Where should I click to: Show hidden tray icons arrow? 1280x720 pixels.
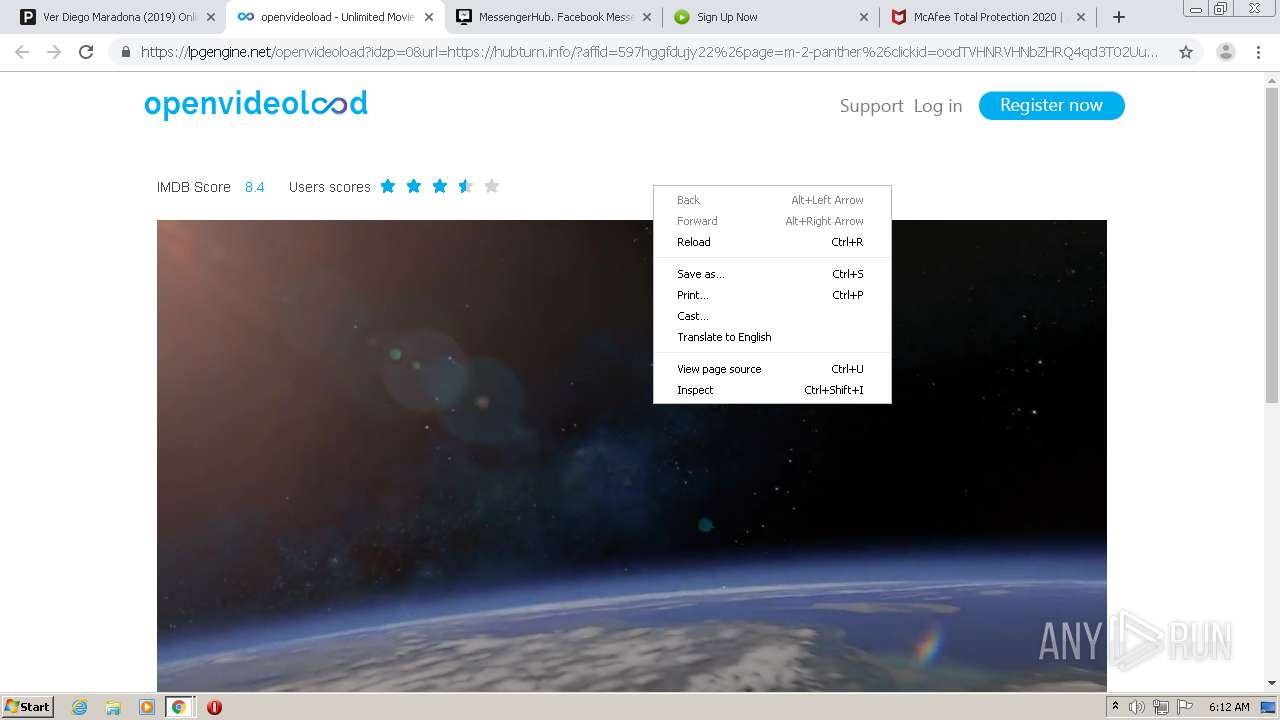pyautogui.click(x=1115, y=707)
